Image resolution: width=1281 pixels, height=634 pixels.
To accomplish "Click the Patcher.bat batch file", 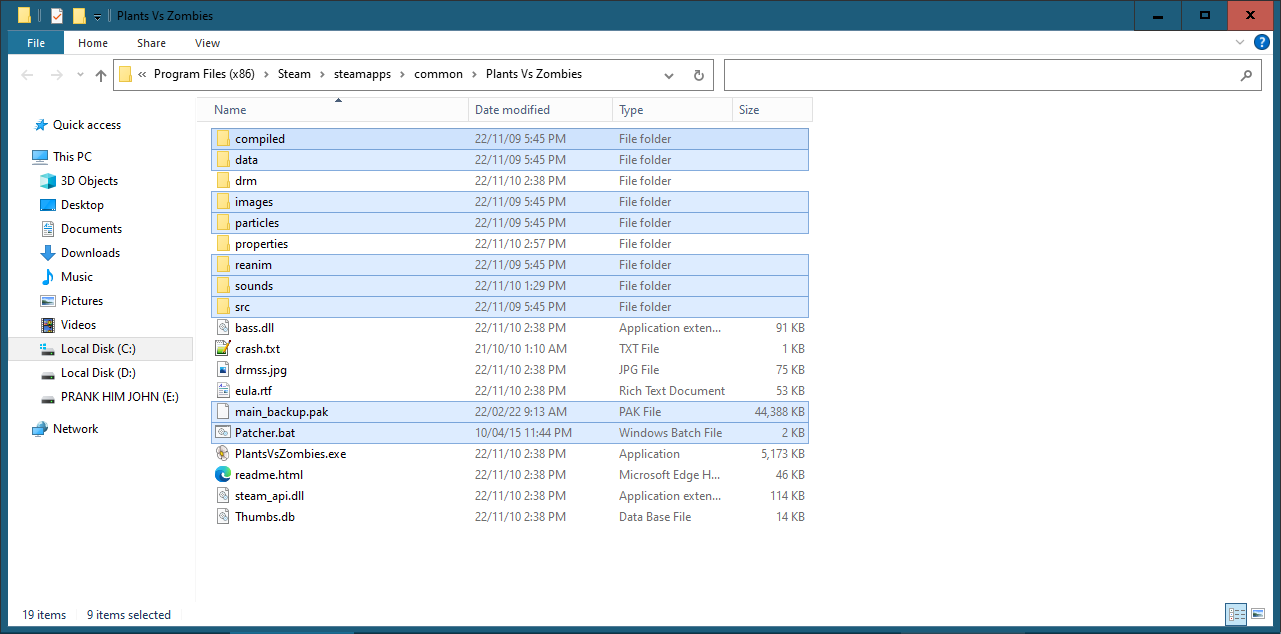I will [510, 433].
